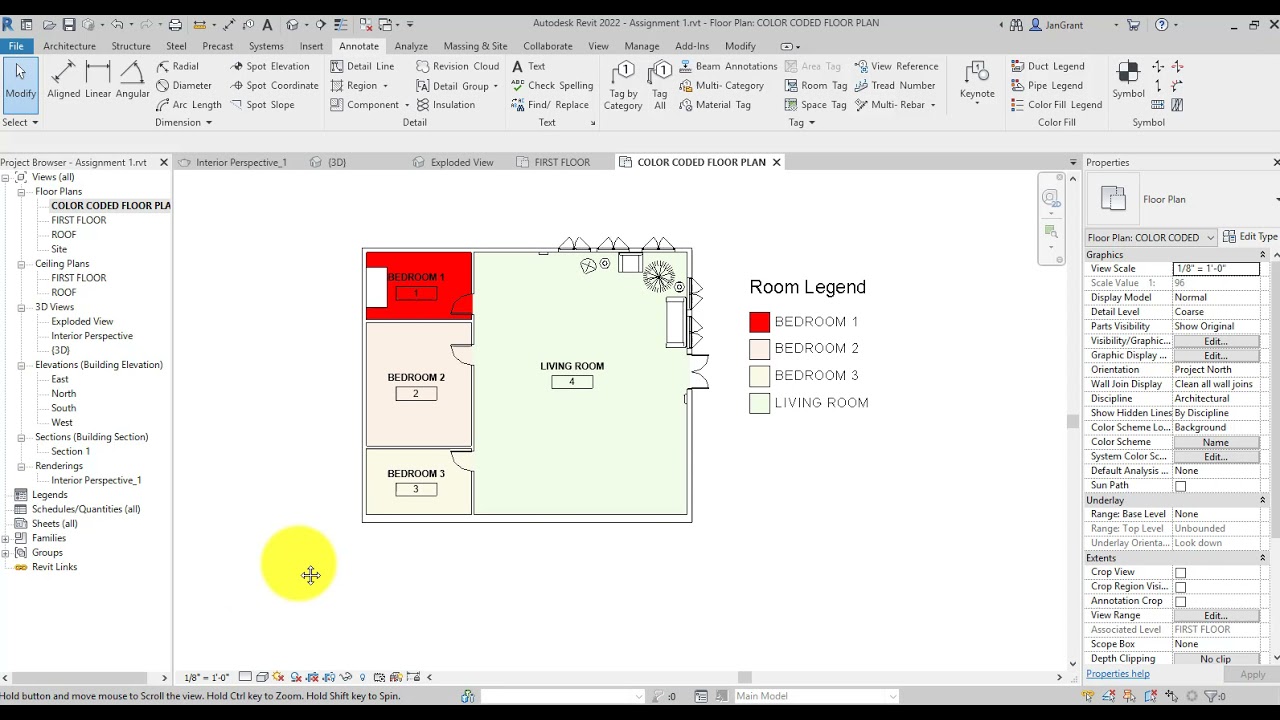Click the Space Tag tool
Screen dimensions: 1280x720
click(x=816, y=104)
